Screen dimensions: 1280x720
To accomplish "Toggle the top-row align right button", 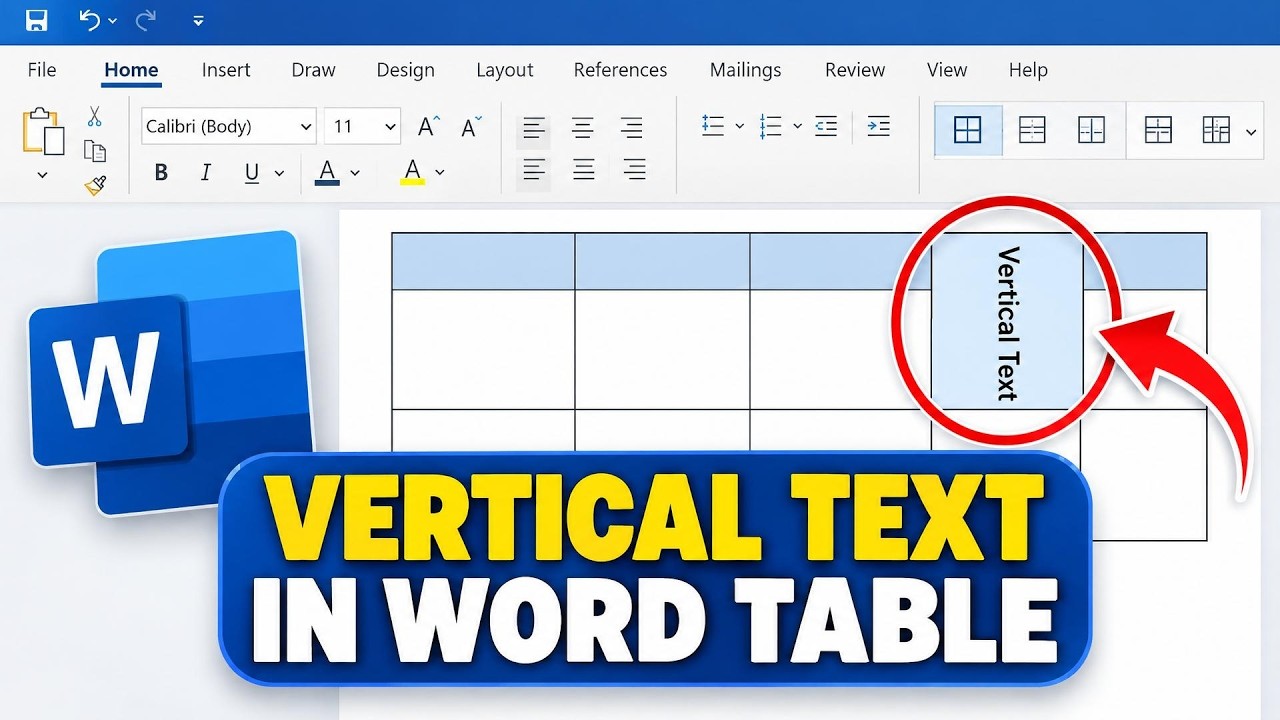I will 631,128.
